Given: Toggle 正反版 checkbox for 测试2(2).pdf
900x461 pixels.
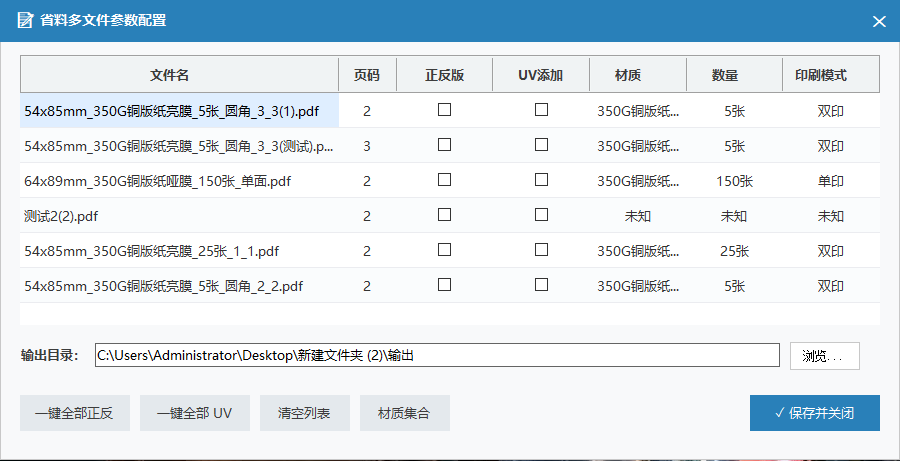Looking at the screenshot, I should point(444,215).
